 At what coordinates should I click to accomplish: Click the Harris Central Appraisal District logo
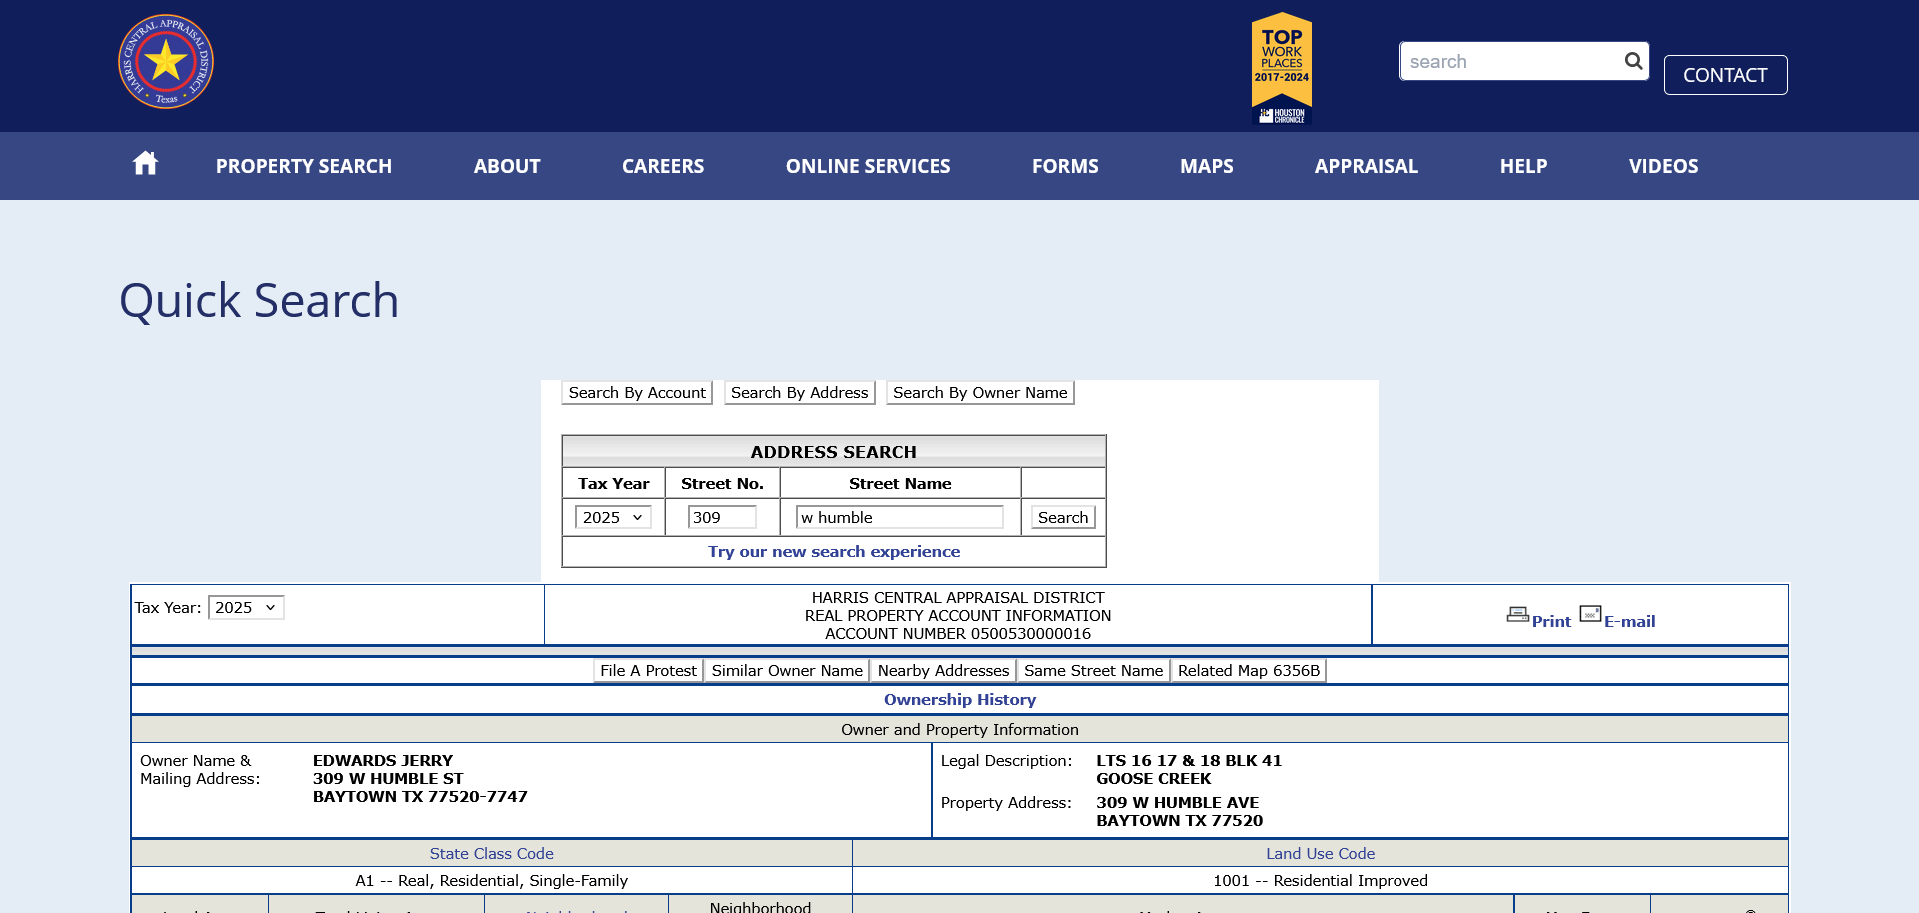tap(166, 62)
